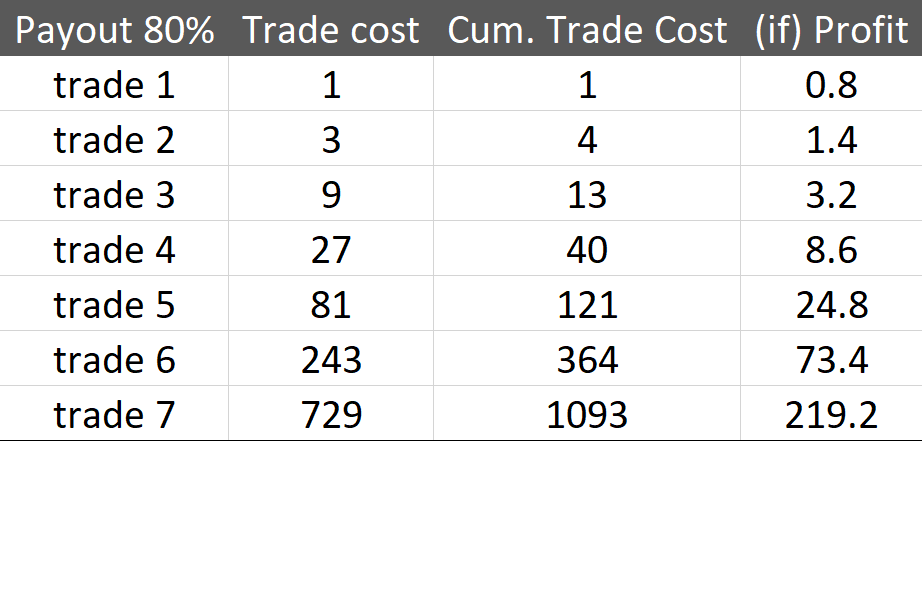The width and height of the screenshot is (922, 602).
Task: Select the cumulative cost cell showing 121
Action: click(x=587, y=303)
